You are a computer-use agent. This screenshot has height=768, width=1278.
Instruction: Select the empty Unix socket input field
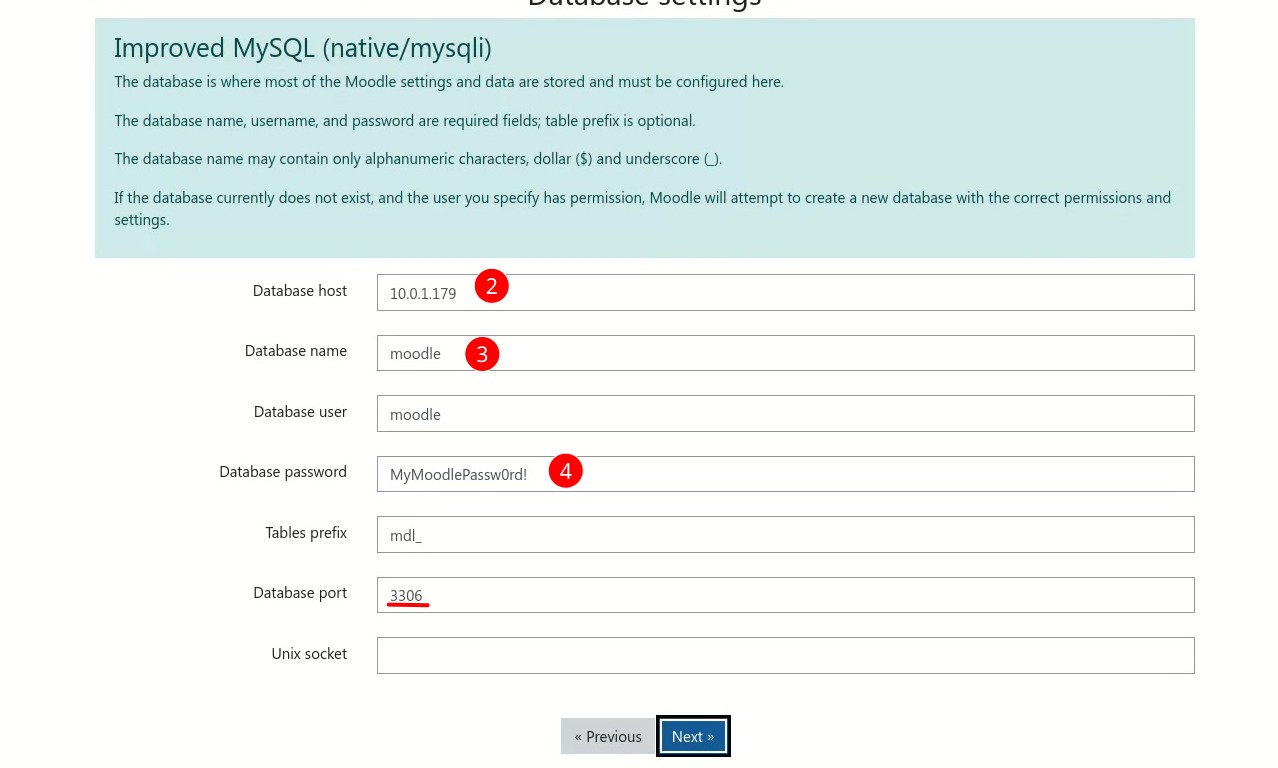[x=785, y=655]
